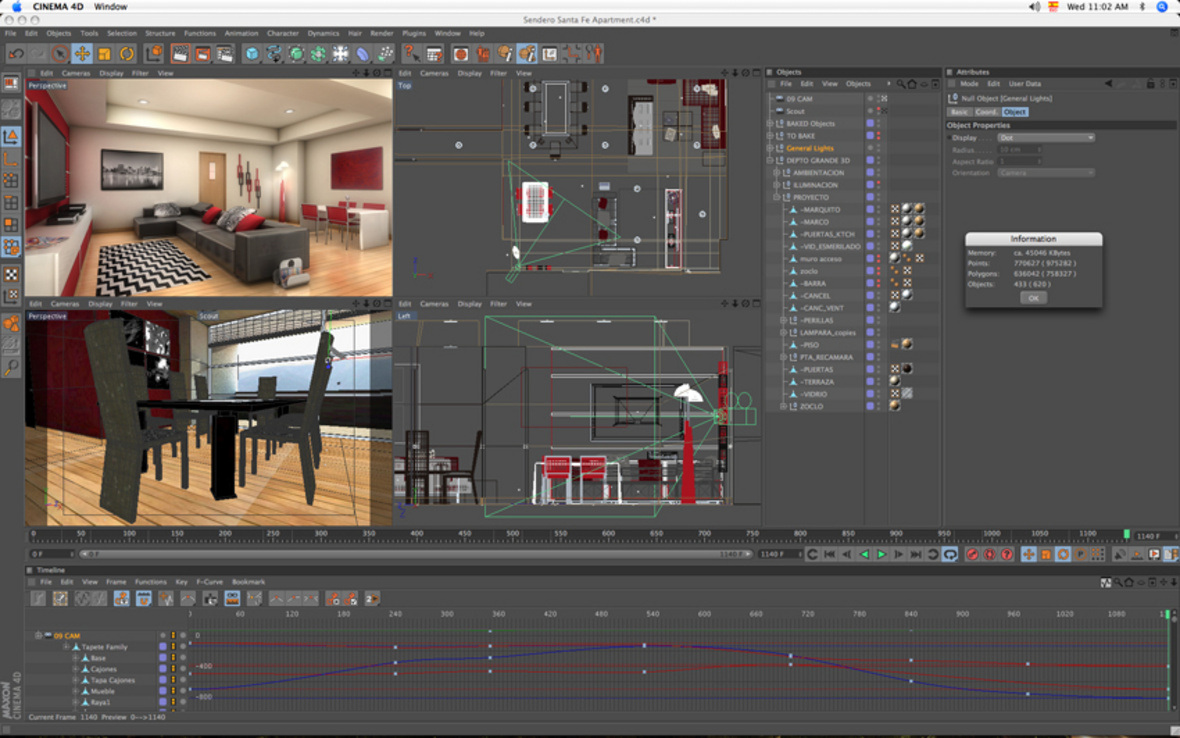Select the Scale tool in the toolbar
Screen dimensions: 1180x738
pyautogui.click(x=104, y=54)
